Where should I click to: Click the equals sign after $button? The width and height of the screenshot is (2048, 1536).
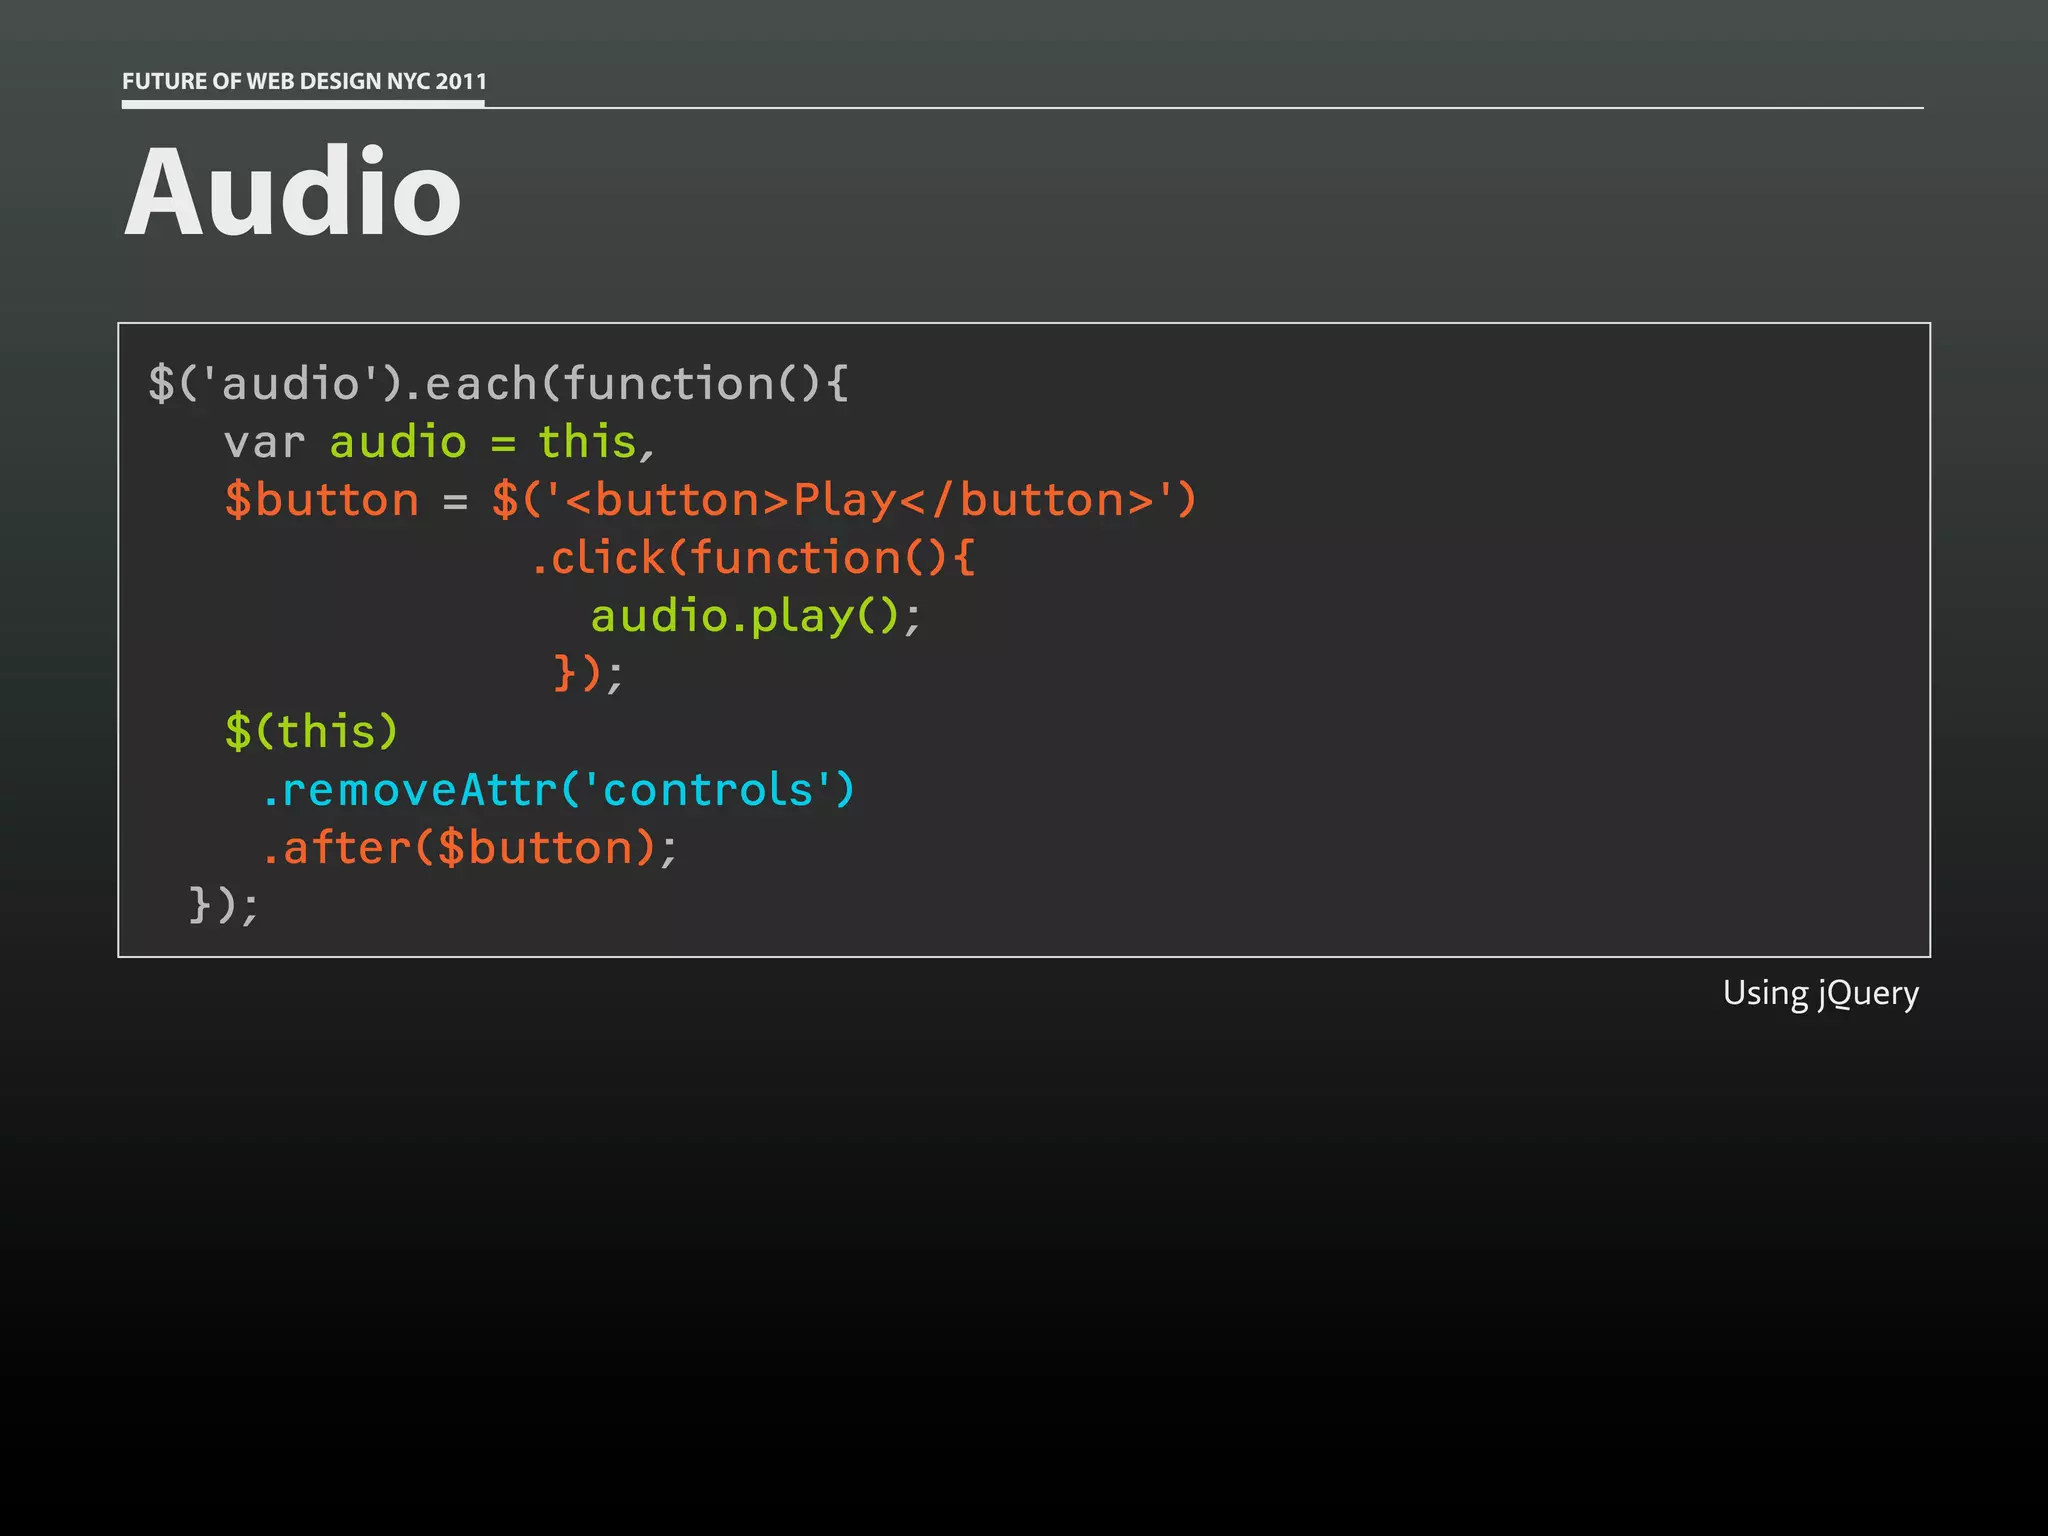click(455, 501)
